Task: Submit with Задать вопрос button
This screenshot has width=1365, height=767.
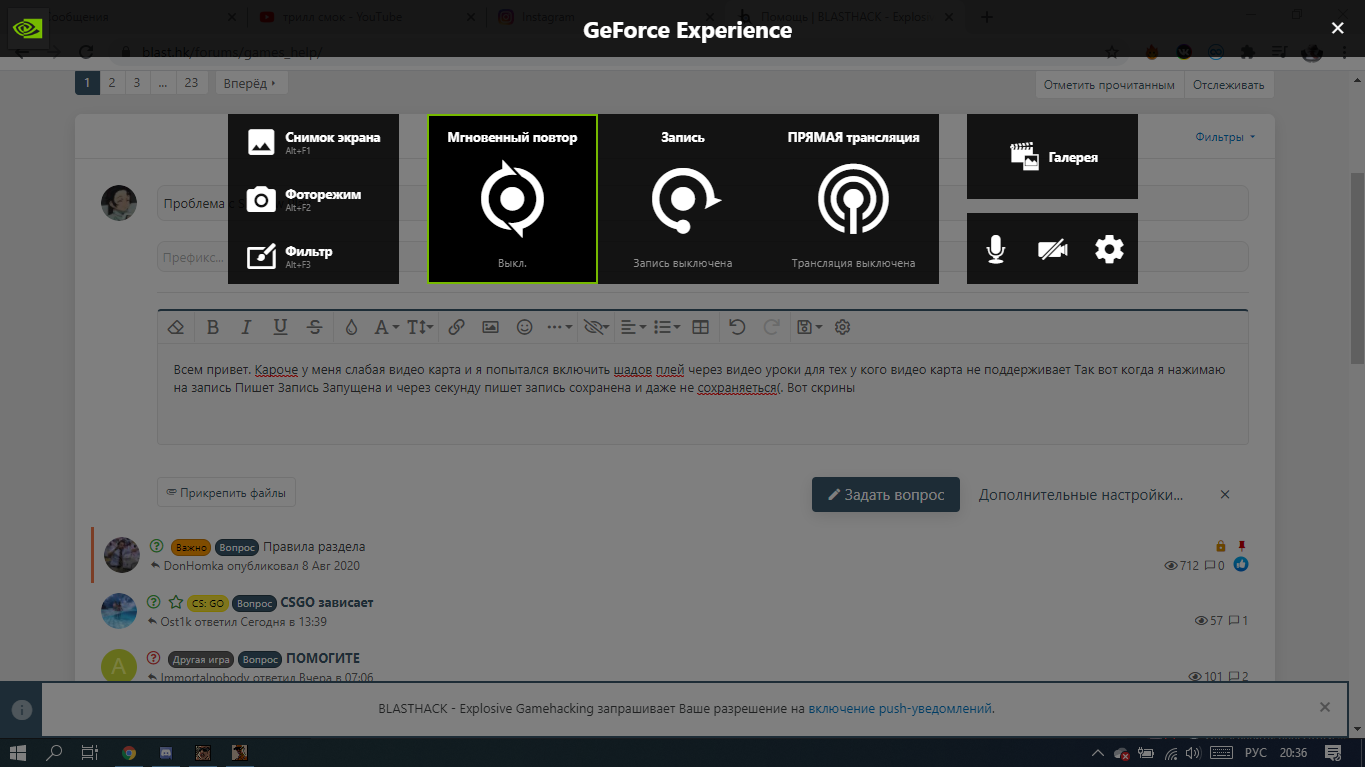Action: pos(885,495)
